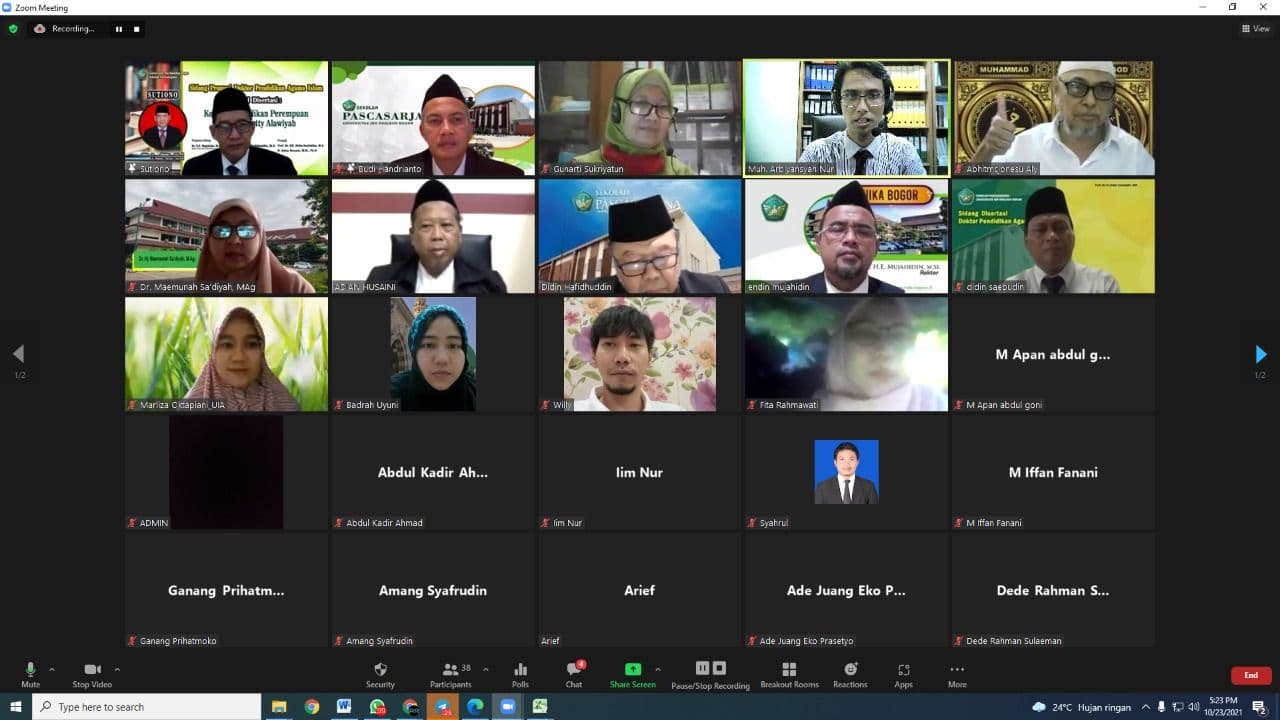Click the red End meeting button
Viewport: 1280px width, 720px height.
coord(1251,675)
